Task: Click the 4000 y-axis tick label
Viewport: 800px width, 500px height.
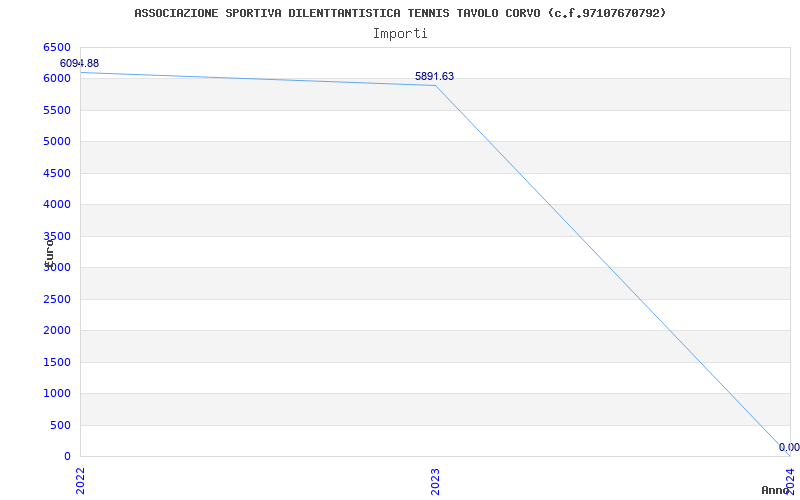Action: point(57,205)
